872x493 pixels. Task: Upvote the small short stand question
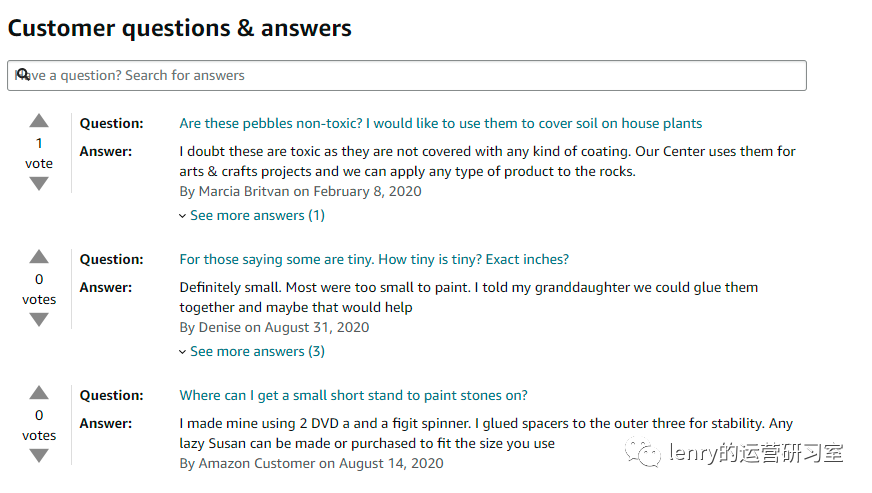click(x=39, y=393)
